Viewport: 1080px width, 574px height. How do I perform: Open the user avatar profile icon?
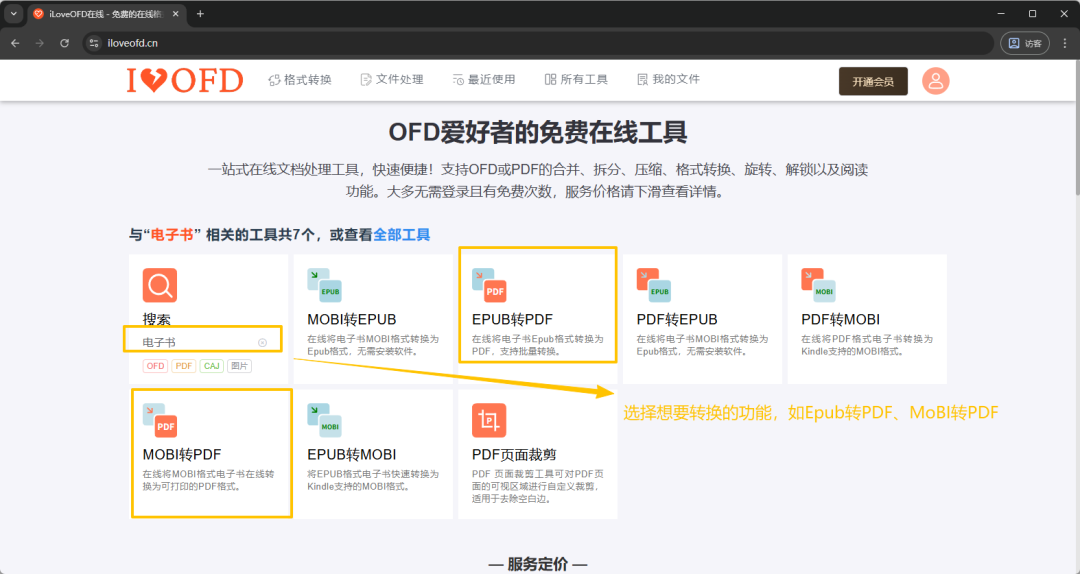click(935, 81)
